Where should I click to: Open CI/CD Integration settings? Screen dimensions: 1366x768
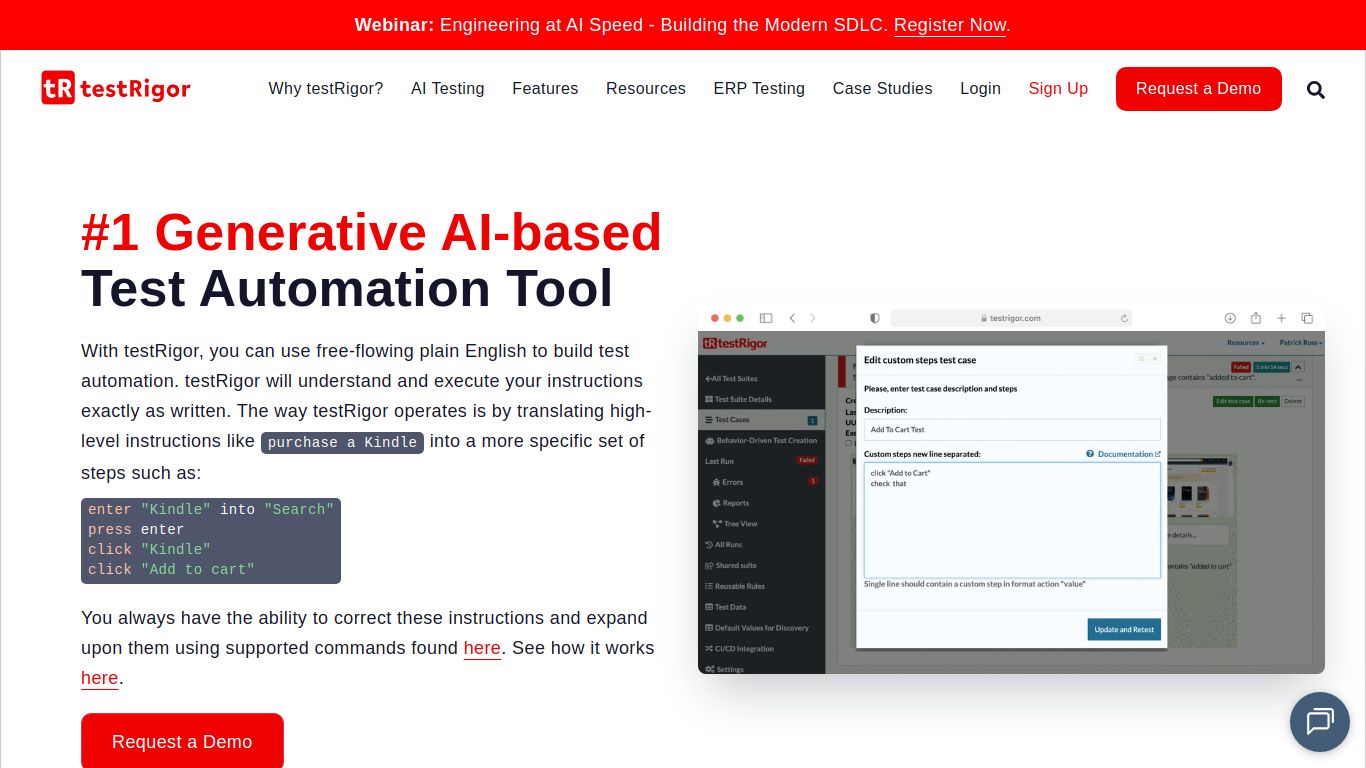point(738,648)
